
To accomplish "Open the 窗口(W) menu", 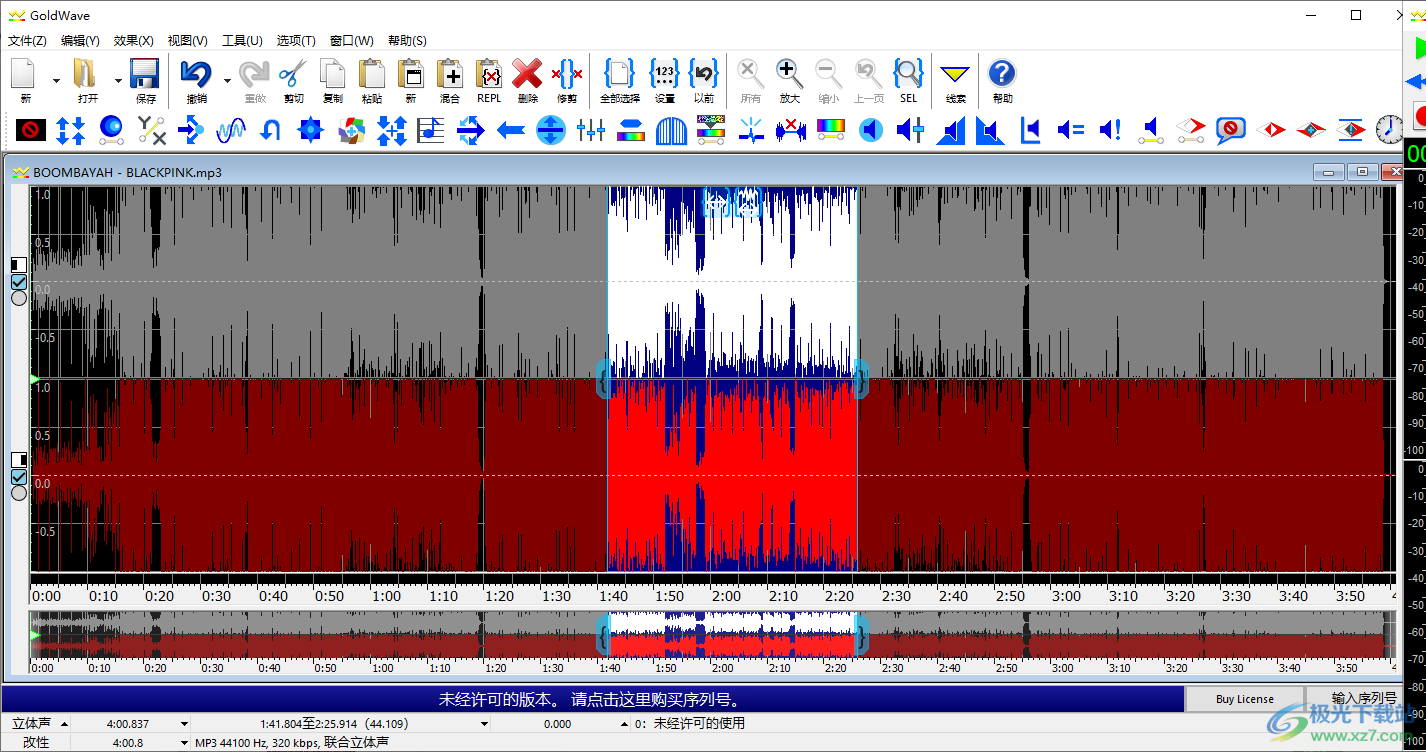I will [x=351, y=41].
